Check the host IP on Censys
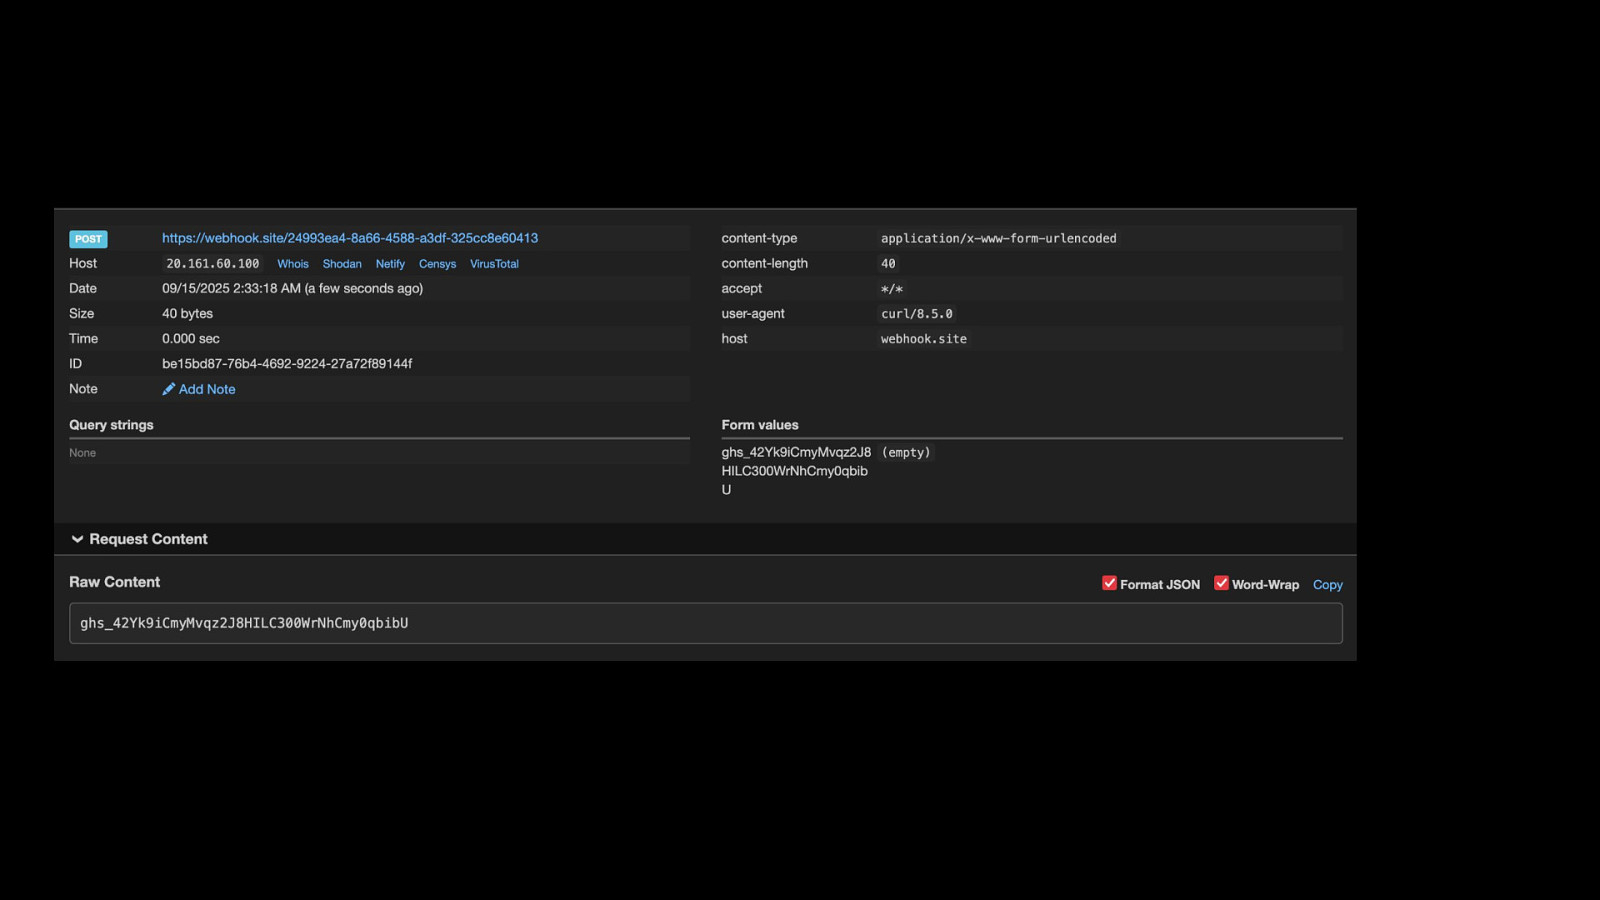 click(437, 264)
